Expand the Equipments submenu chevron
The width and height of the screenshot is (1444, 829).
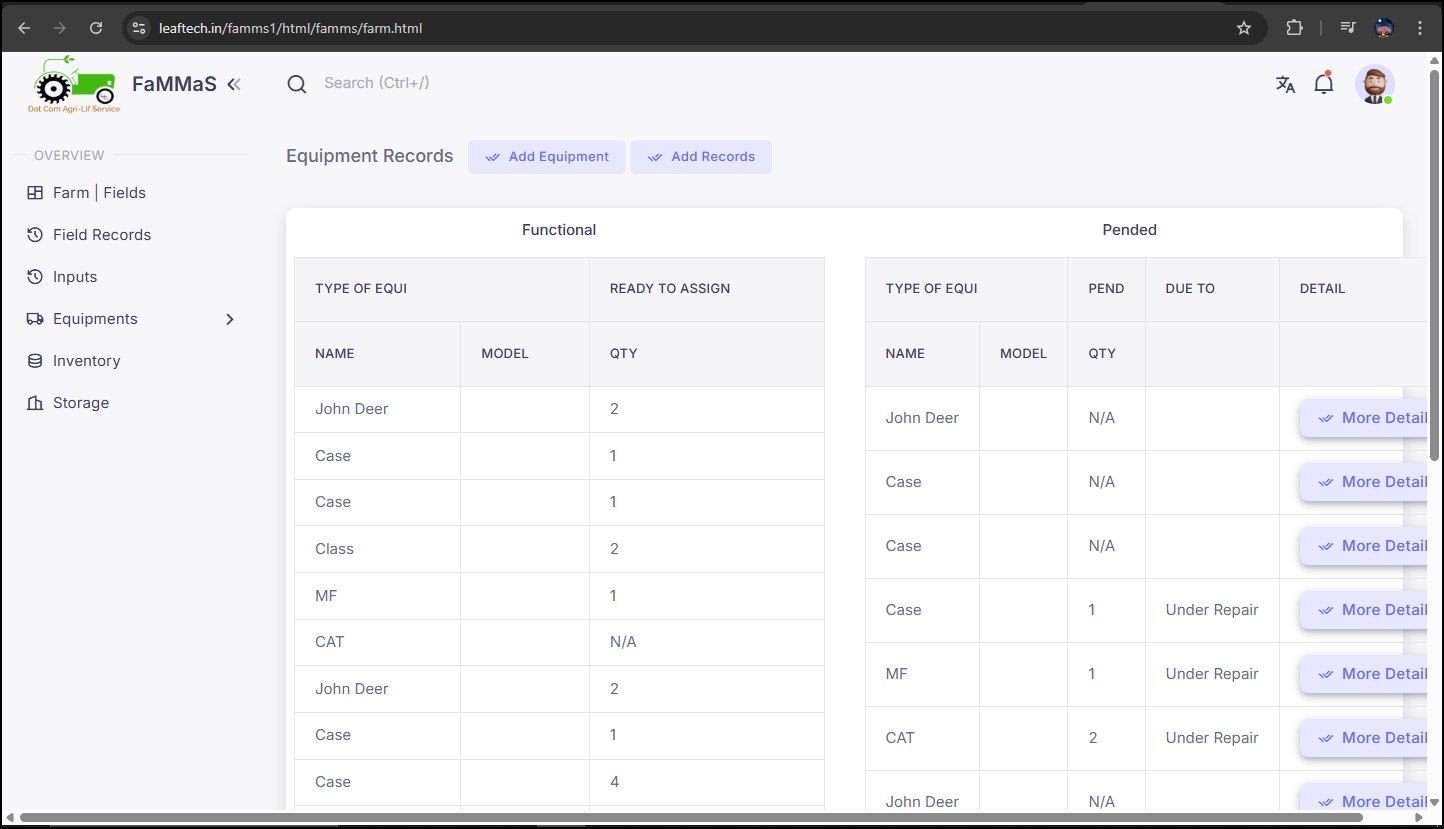pyautogui.click(x=230, y=319)
